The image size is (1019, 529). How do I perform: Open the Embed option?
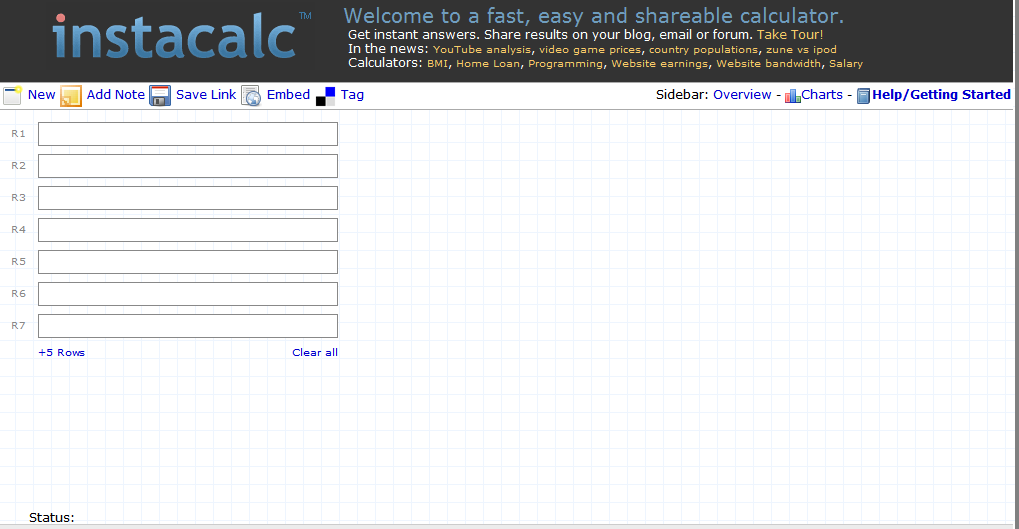[288, 95]
